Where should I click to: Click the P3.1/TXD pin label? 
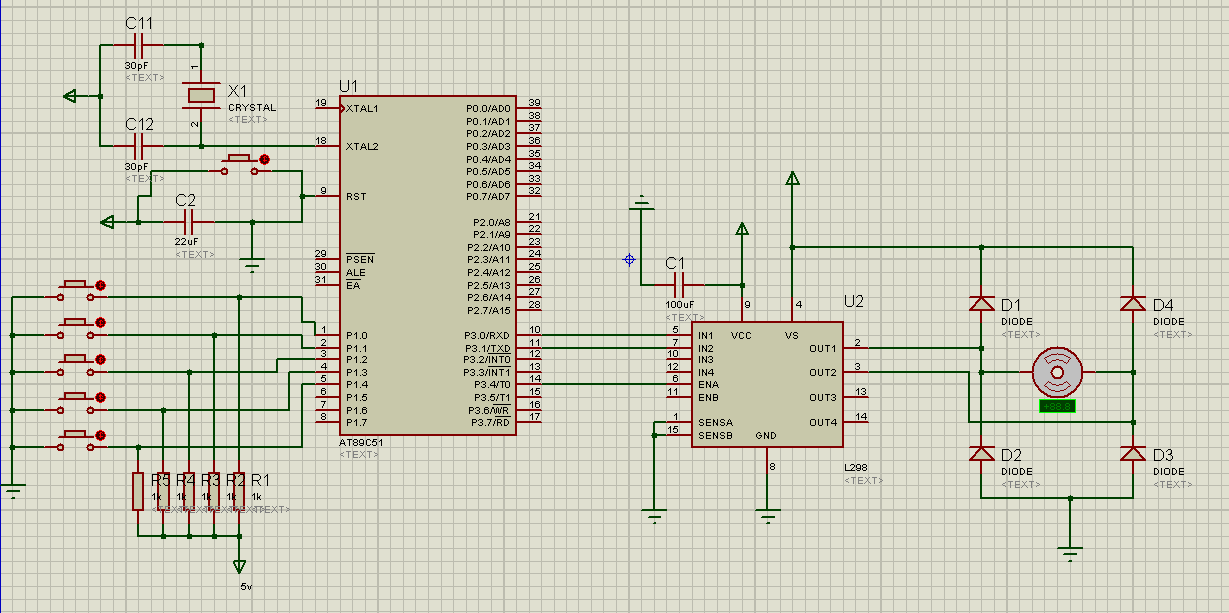(x=489, y=348)
